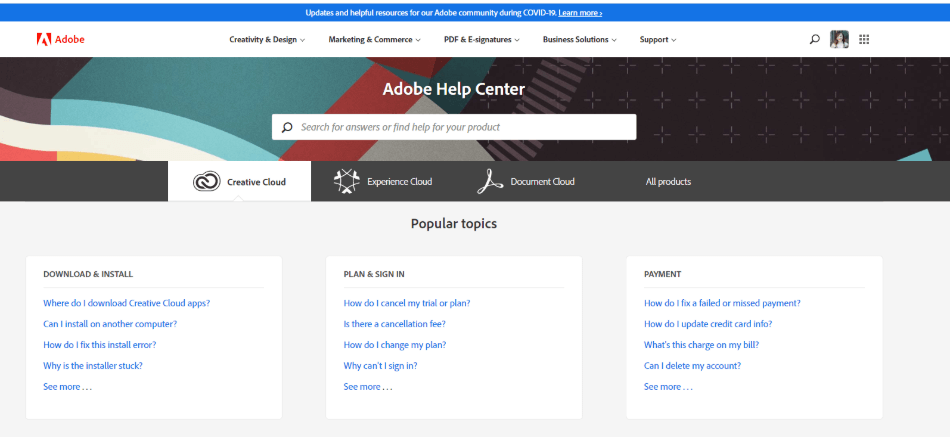Click the Document Cloud Acrobat icon

pos(490,181)
